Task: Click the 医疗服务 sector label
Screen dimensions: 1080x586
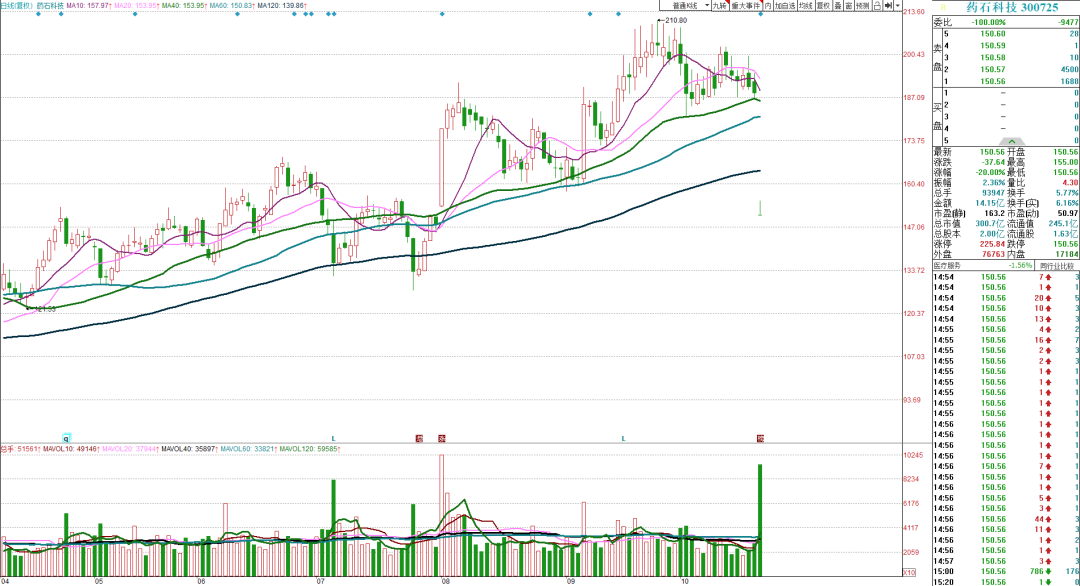Action: tap(946, 266)
